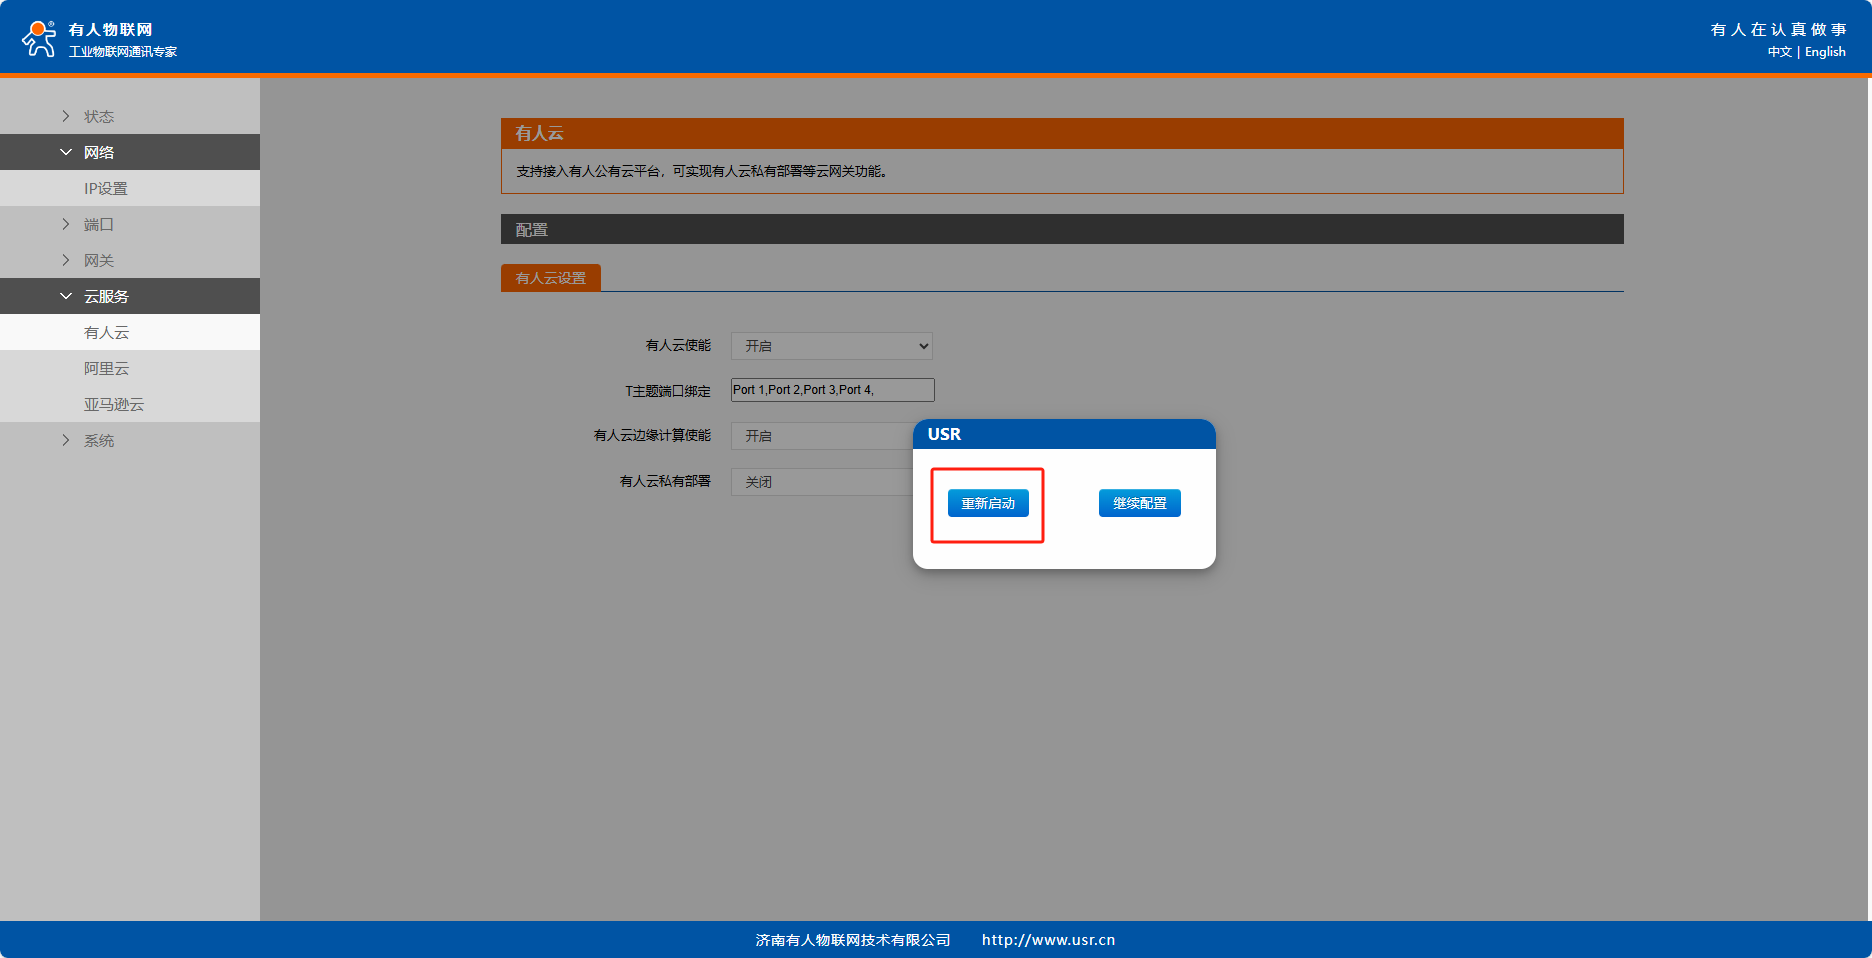Switch to the 有人云设置 tab
1872x958 pixels.
click(550, 278)
